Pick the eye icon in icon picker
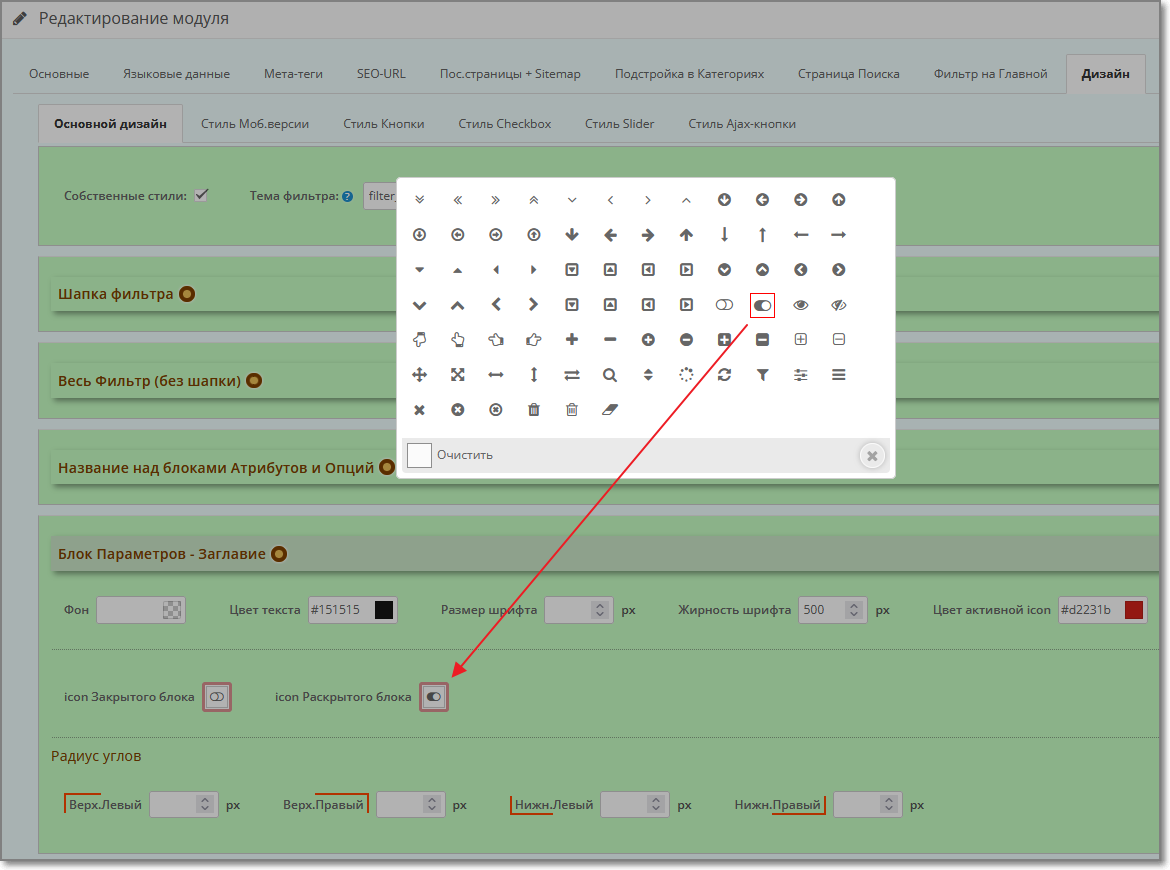Viewport: 1170px width, 870px height. (800, 305)
